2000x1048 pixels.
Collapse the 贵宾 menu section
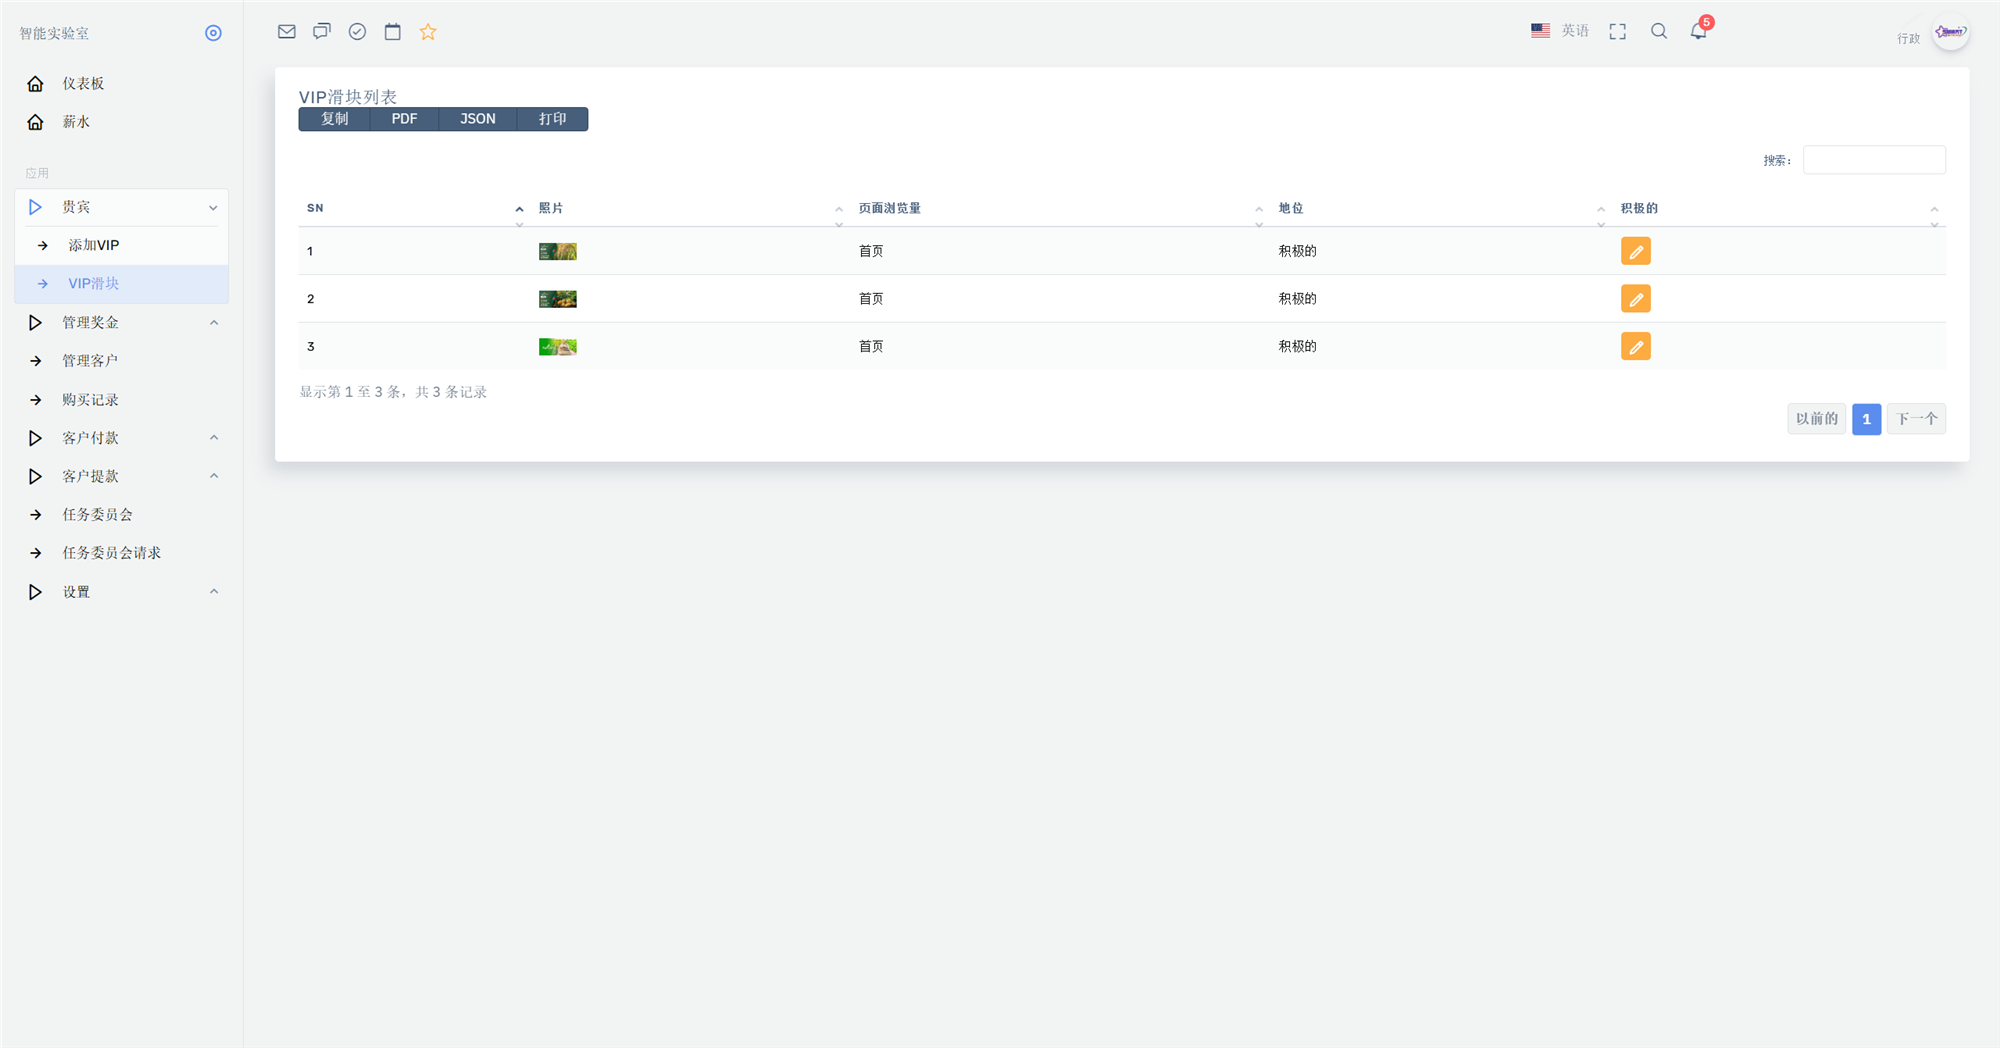(x=122, y=207)
